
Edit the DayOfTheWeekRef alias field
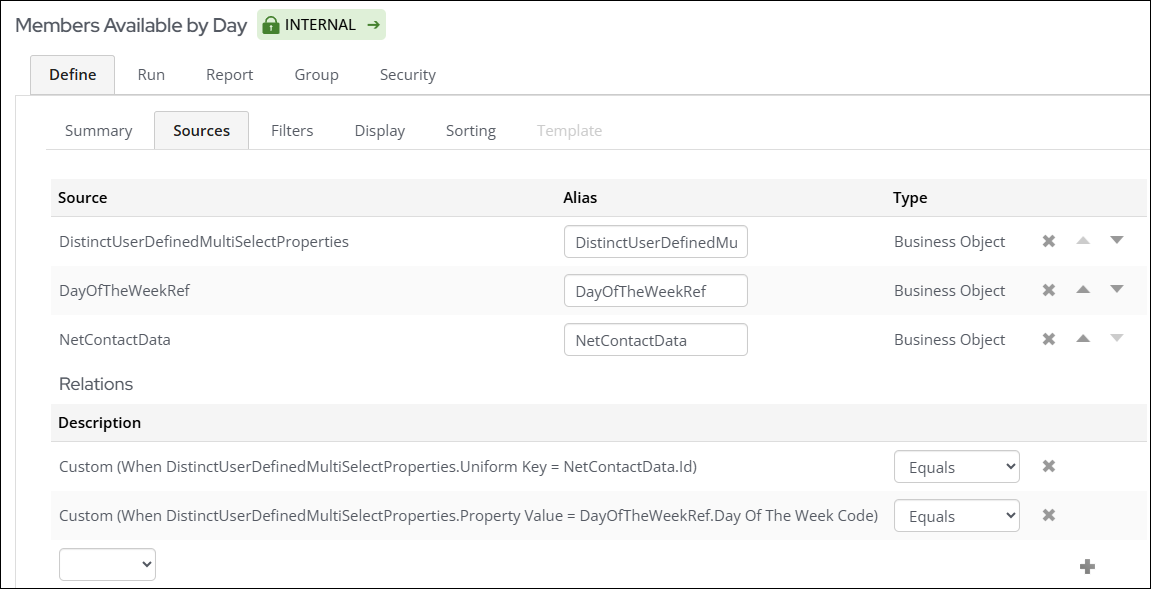pos(656,291)
